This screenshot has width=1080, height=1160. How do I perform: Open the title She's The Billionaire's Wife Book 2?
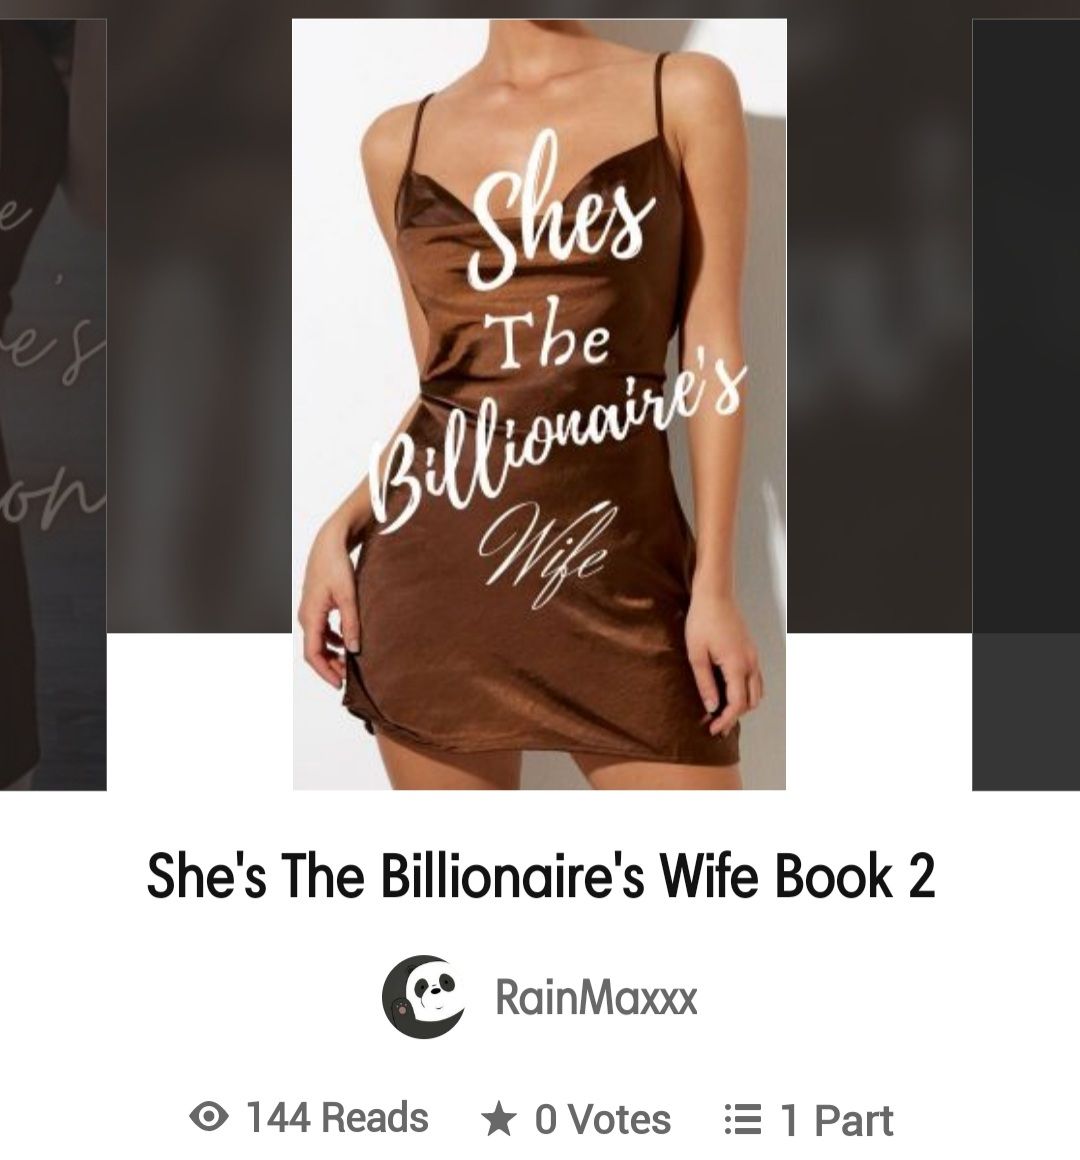click(x=541, y=875)
